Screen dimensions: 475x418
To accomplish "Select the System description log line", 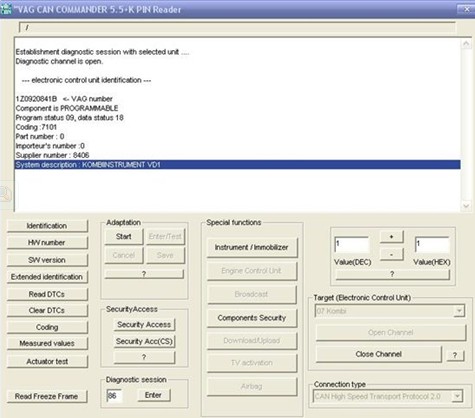I will (x=237, y=165).
